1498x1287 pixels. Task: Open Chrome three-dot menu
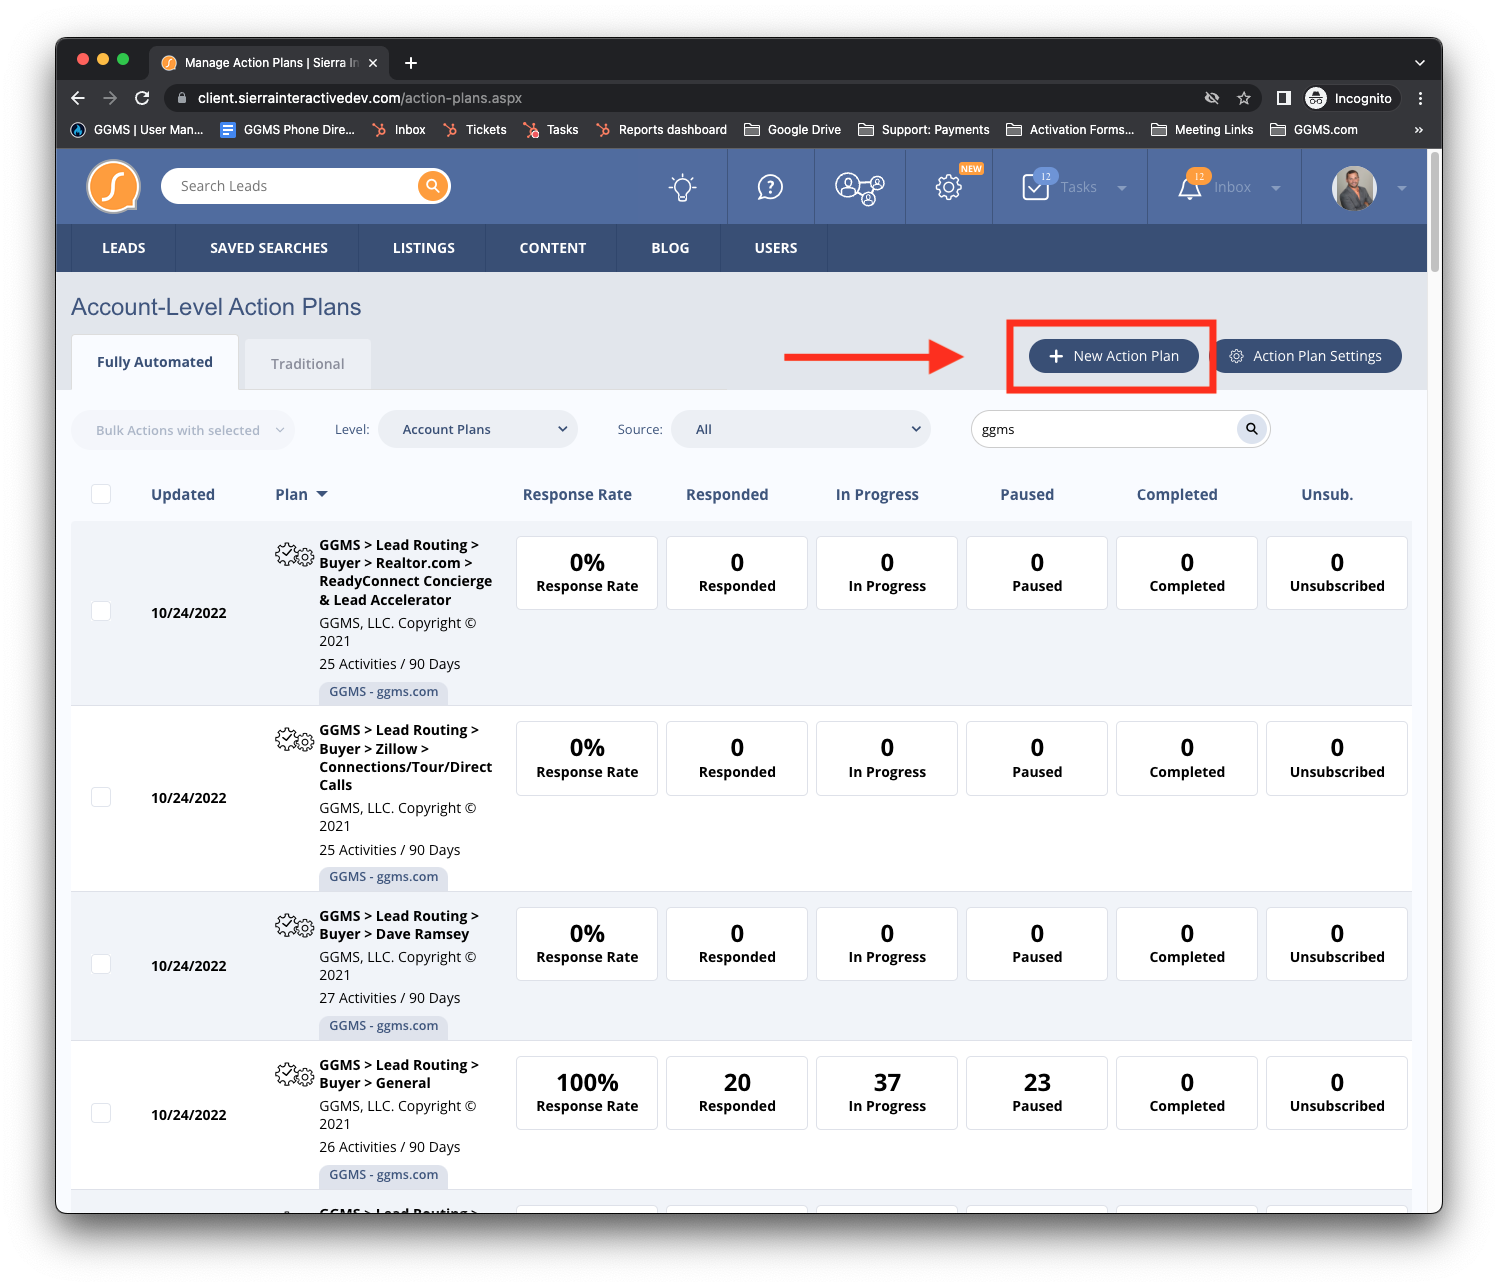tap(1420, 98)
